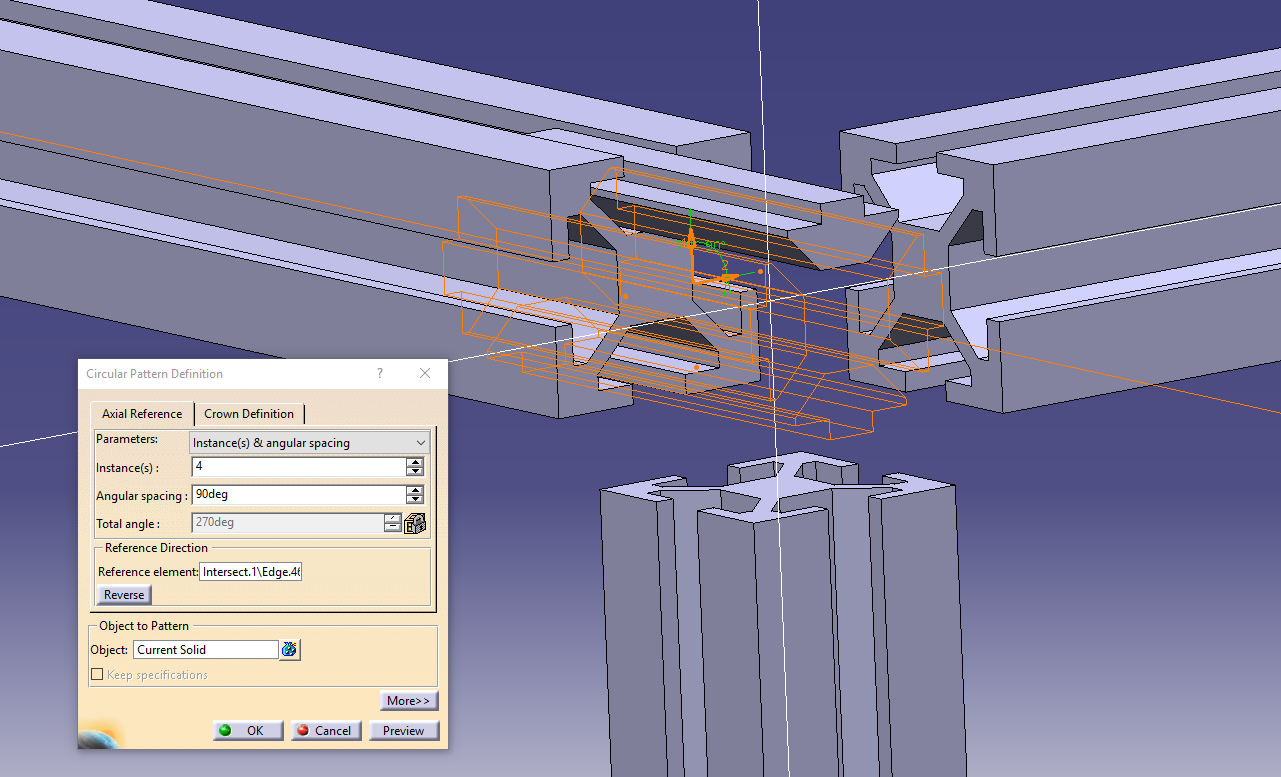Click the formula lock icon beside Total angle
The height and width of the screenshot is (777, 1281).
coord(414,522)
